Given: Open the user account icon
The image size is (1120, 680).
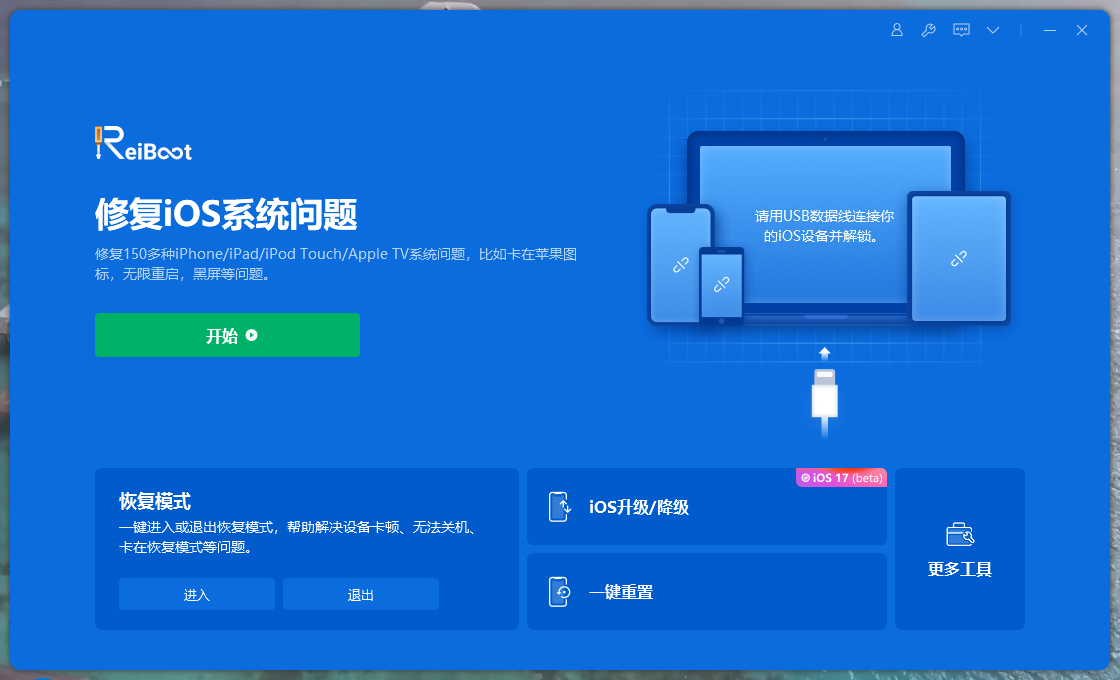Looking at the screenshot, I should pyautogui.click(x=896, y=30).
